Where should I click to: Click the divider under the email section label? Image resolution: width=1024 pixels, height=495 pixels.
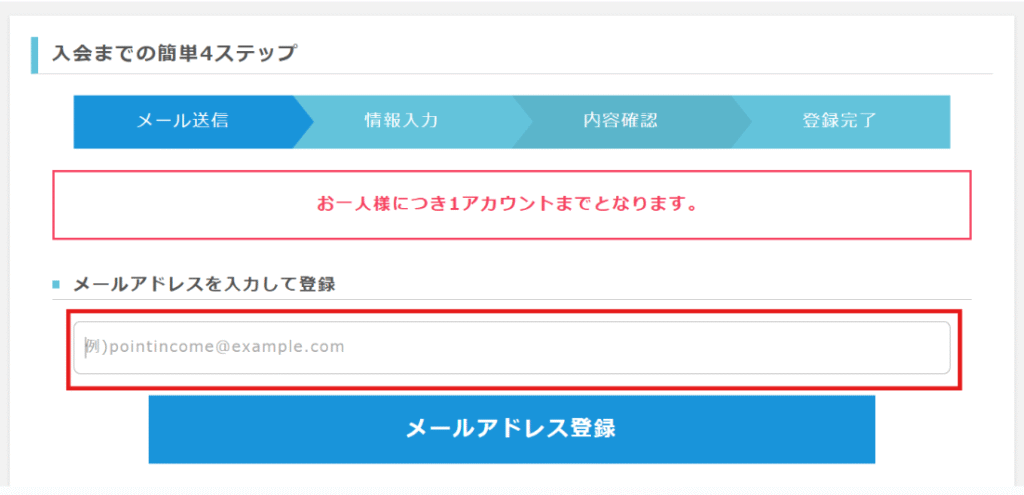click(x=600, y=299)
